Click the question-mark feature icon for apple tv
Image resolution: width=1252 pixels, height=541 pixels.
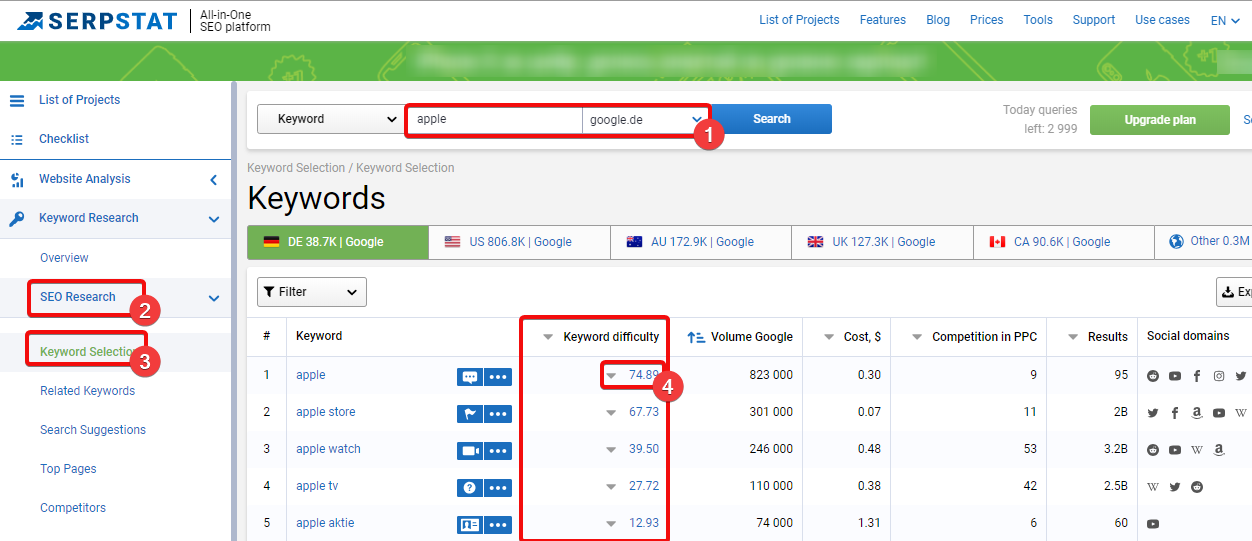469,487
